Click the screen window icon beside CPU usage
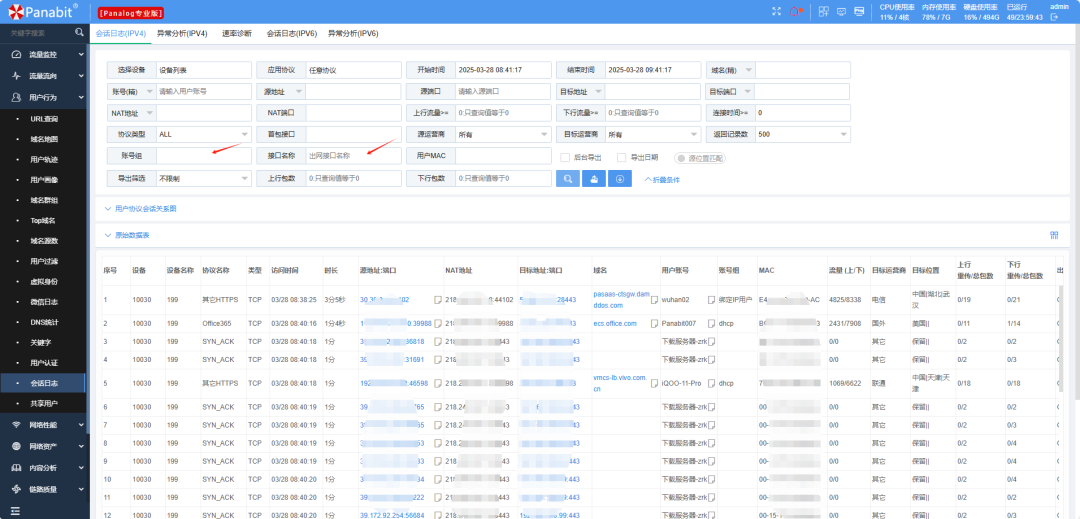The height and width of the screenshot is (519, 1080). pyautogui.click(x=859, y=11)
